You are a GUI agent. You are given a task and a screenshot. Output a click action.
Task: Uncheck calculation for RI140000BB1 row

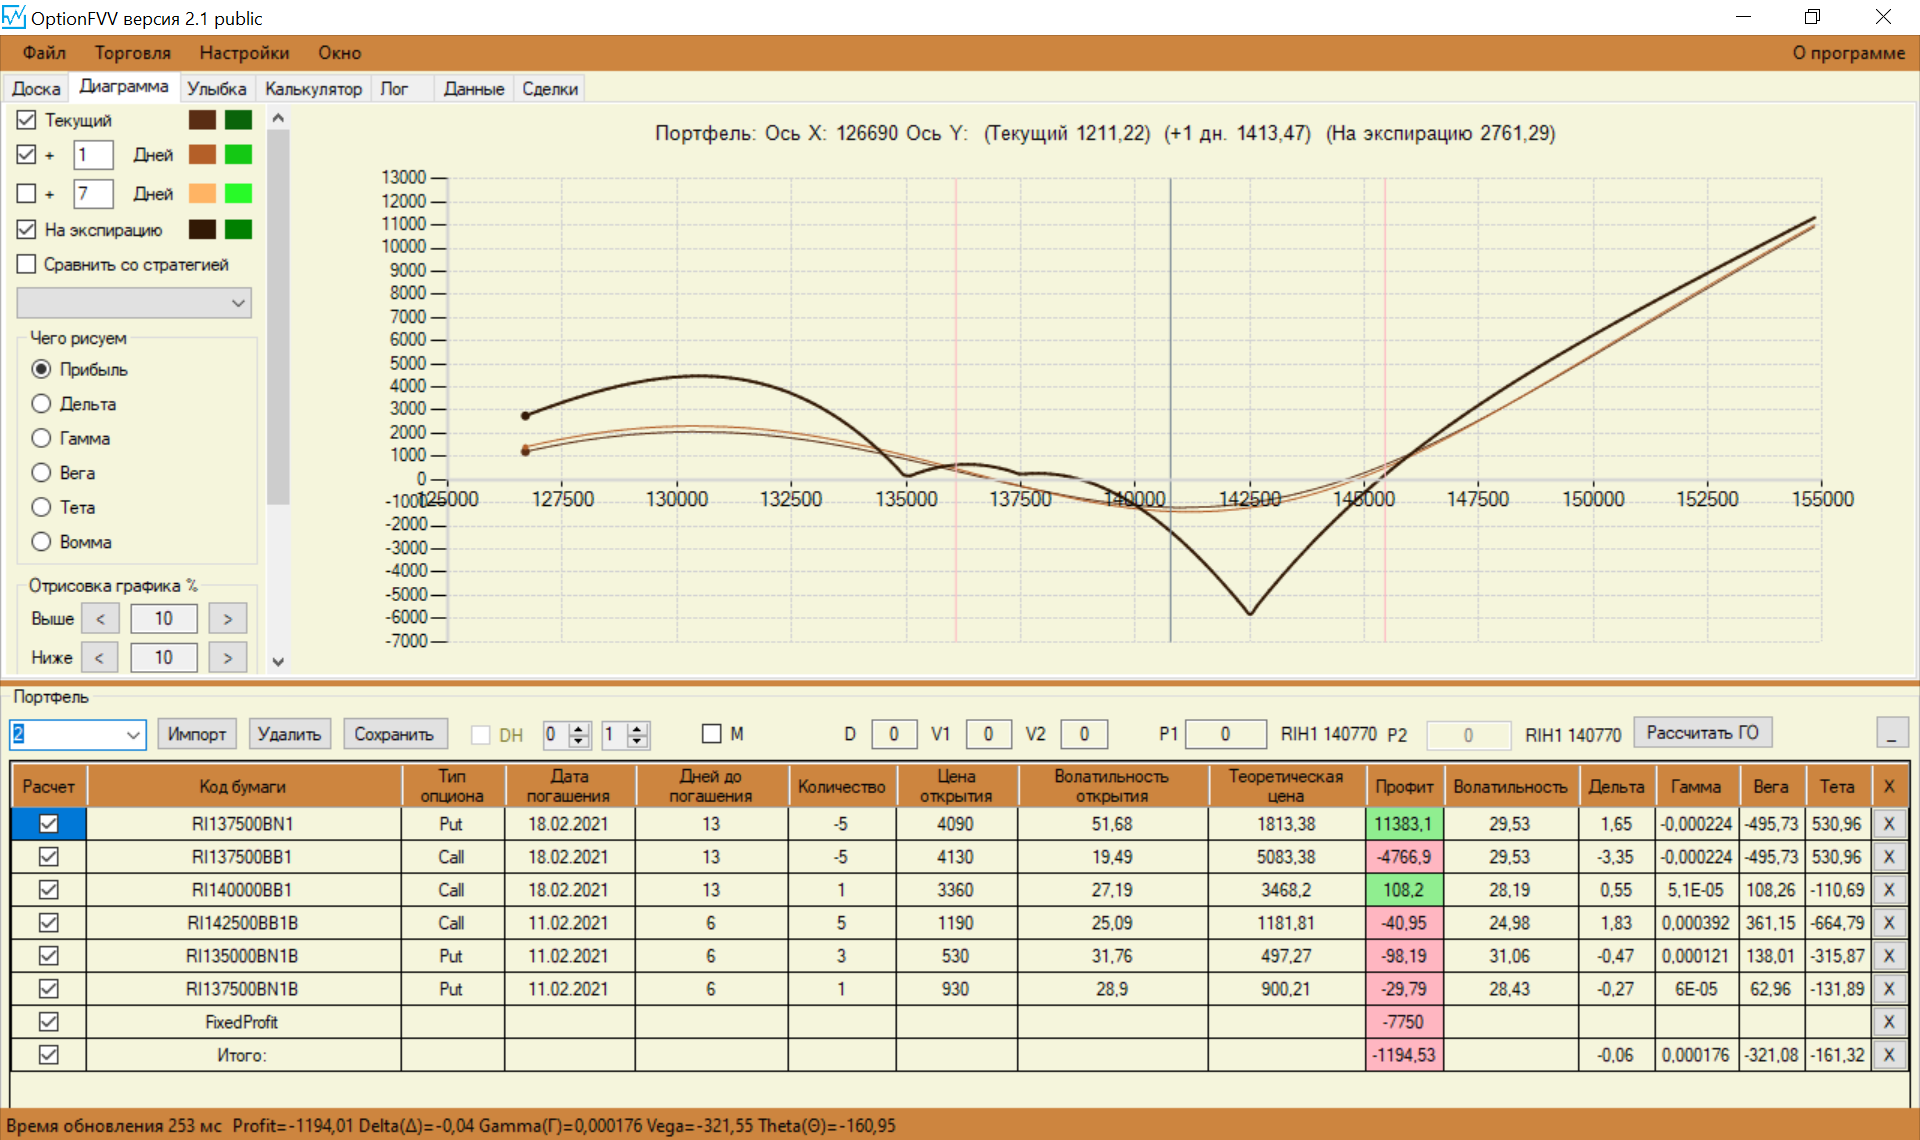tap(48, 890)
